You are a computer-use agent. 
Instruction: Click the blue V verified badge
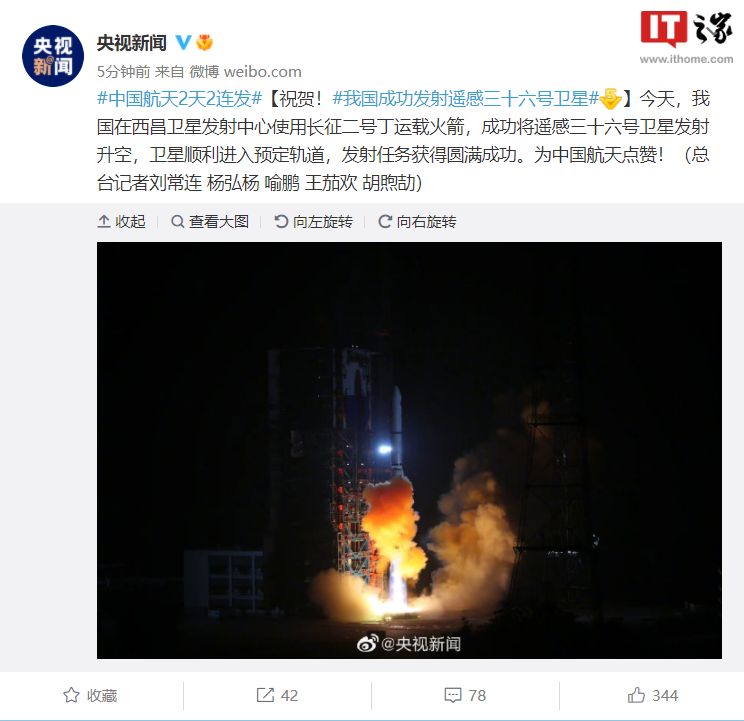183,43
